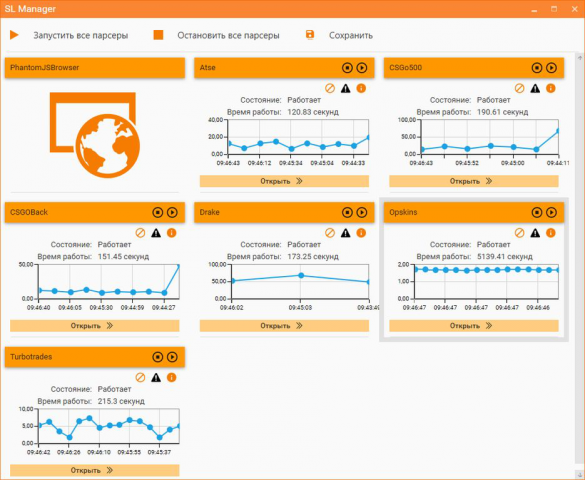Viewport: 585px width, 480px height.
Task: Open the Opskins parser details
Action: click(x=474, y=326)
